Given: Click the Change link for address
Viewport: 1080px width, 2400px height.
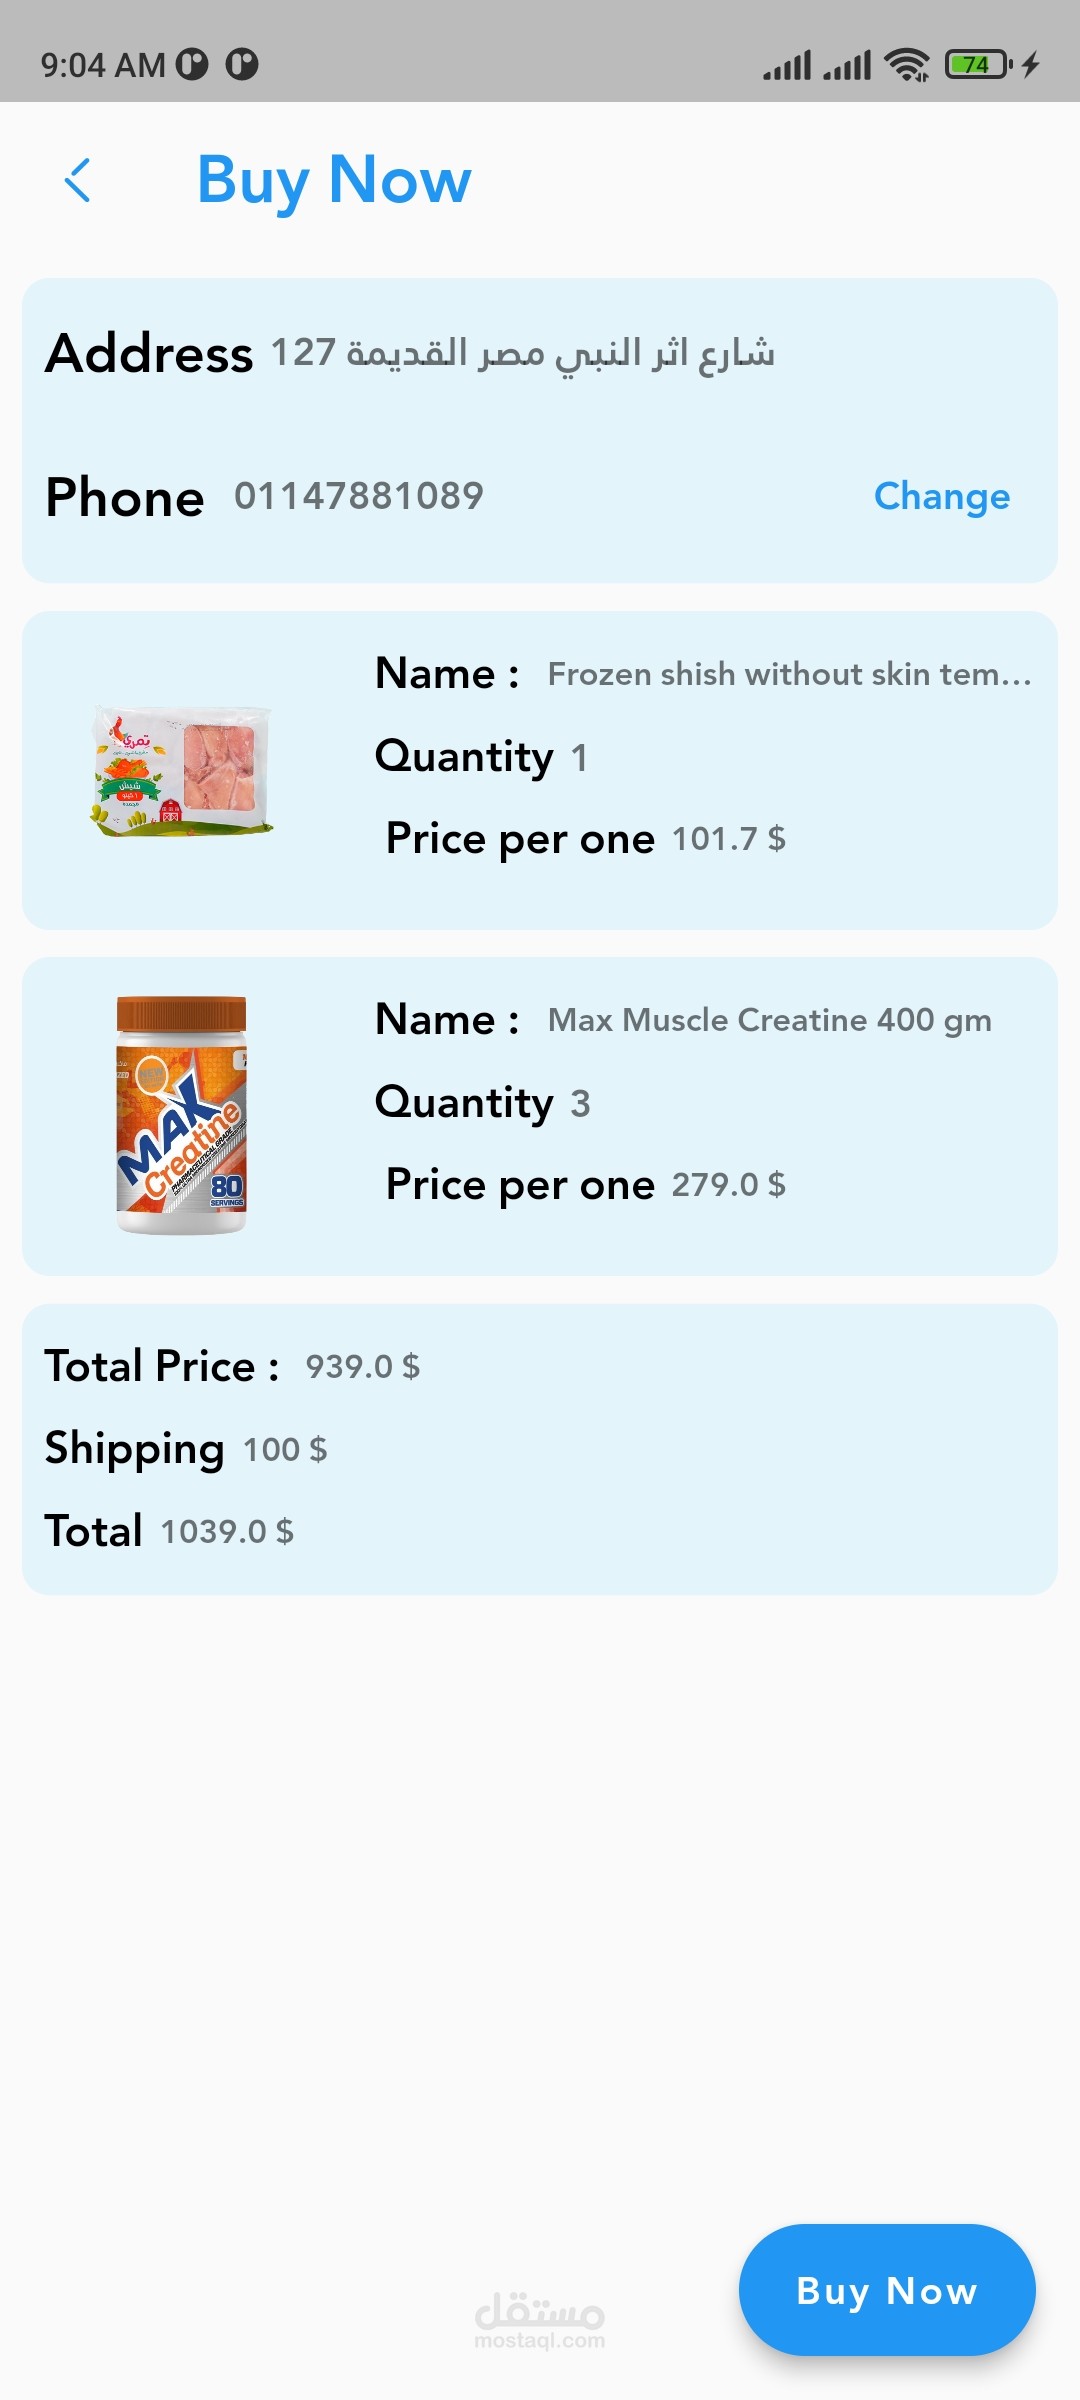Looking at the screenshot, I should (x=941, y=496).
